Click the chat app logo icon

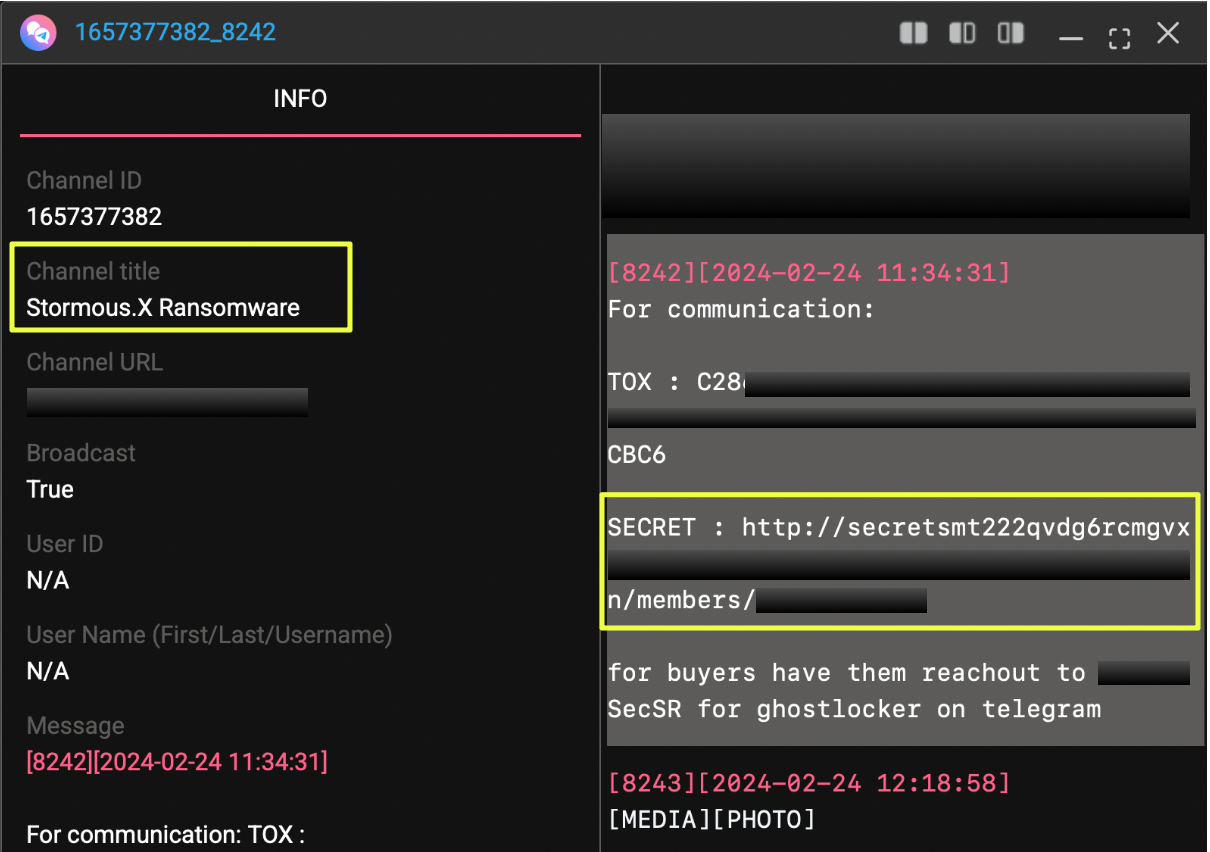37,33
